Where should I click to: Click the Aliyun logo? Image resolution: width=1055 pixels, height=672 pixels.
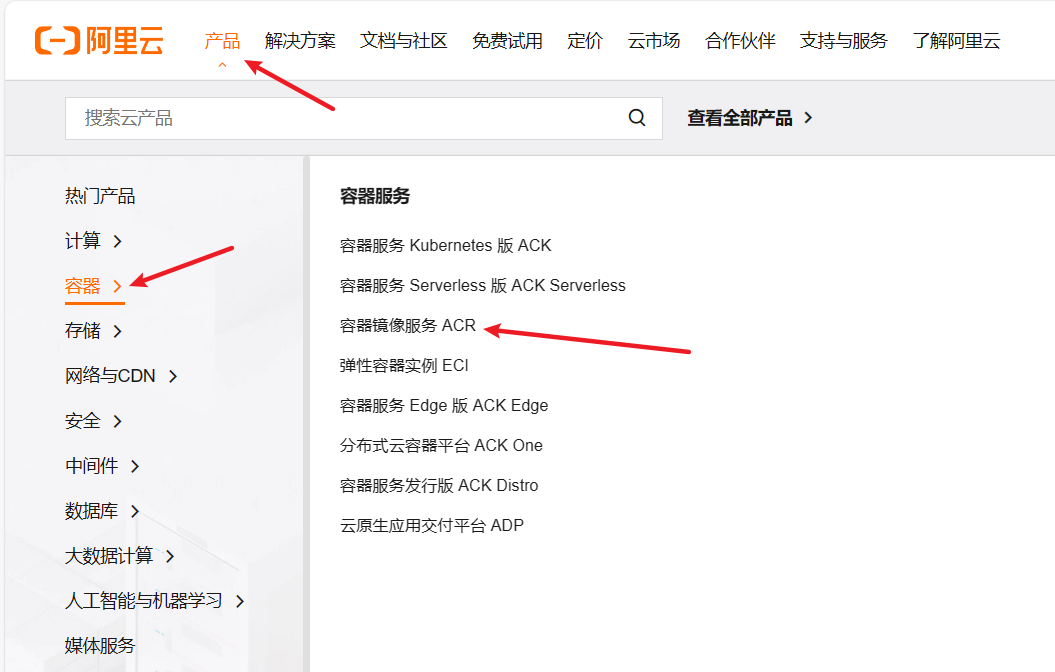pyautogui.click(x=99, y=41)
